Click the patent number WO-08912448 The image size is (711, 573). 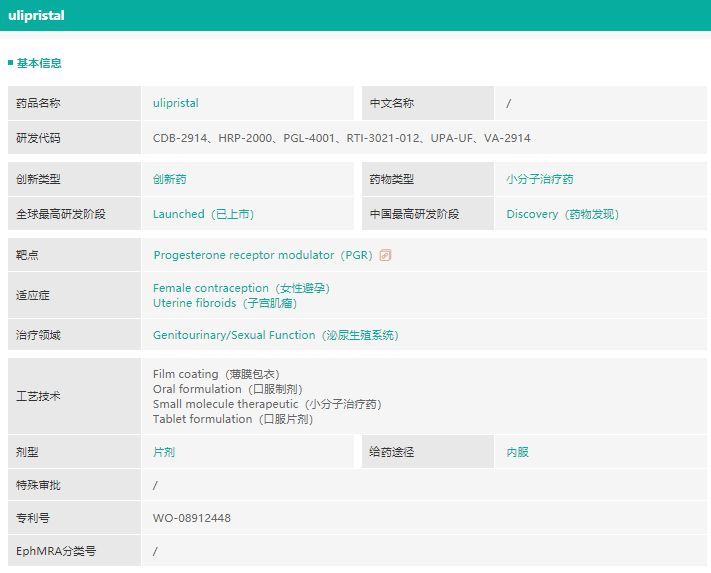pyautogui.click(x=192, y=518)
